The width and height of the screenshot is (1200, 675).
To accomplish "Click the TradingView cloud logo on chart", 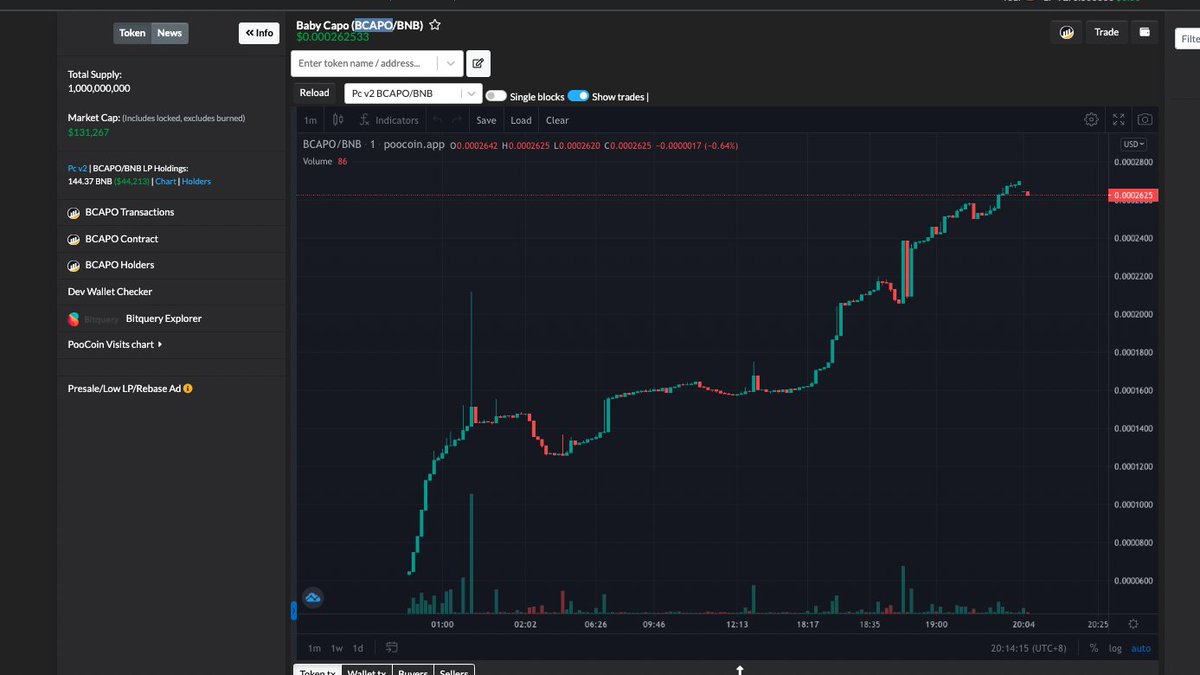I will (312, 598).
